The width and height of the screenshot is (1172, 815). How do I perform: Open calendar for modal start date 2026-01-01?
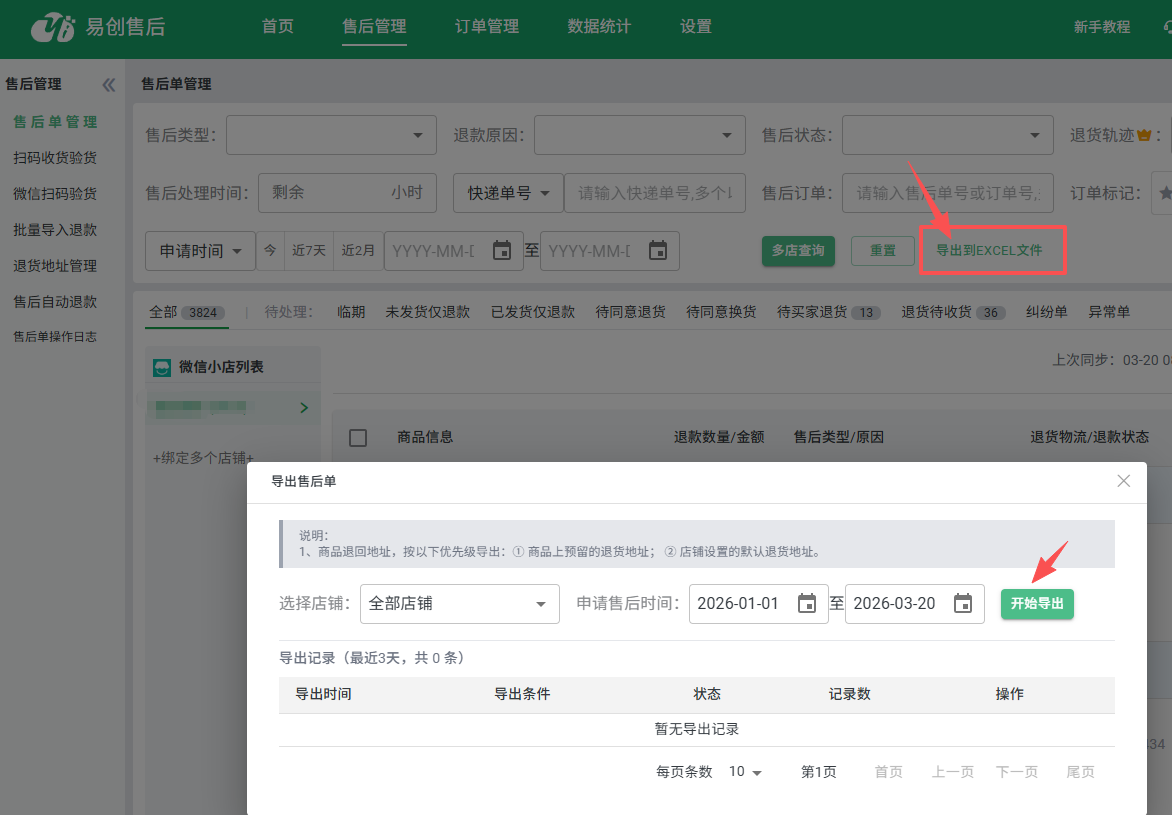point(807,604)
